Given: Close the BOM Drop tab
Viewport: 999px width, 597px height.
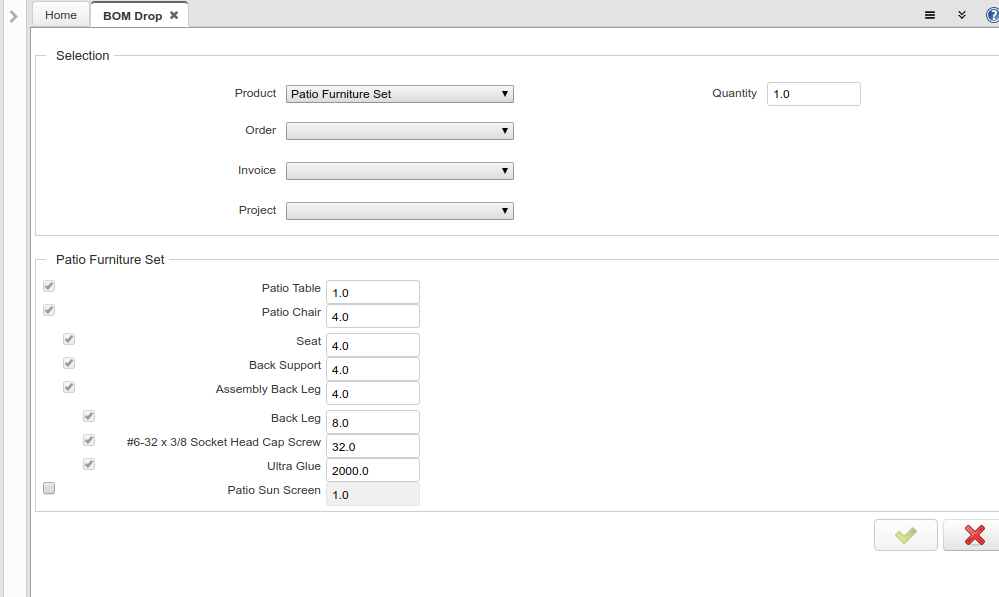Looking at the screenshot, I should pyautogui.click(x=174, y=16).
